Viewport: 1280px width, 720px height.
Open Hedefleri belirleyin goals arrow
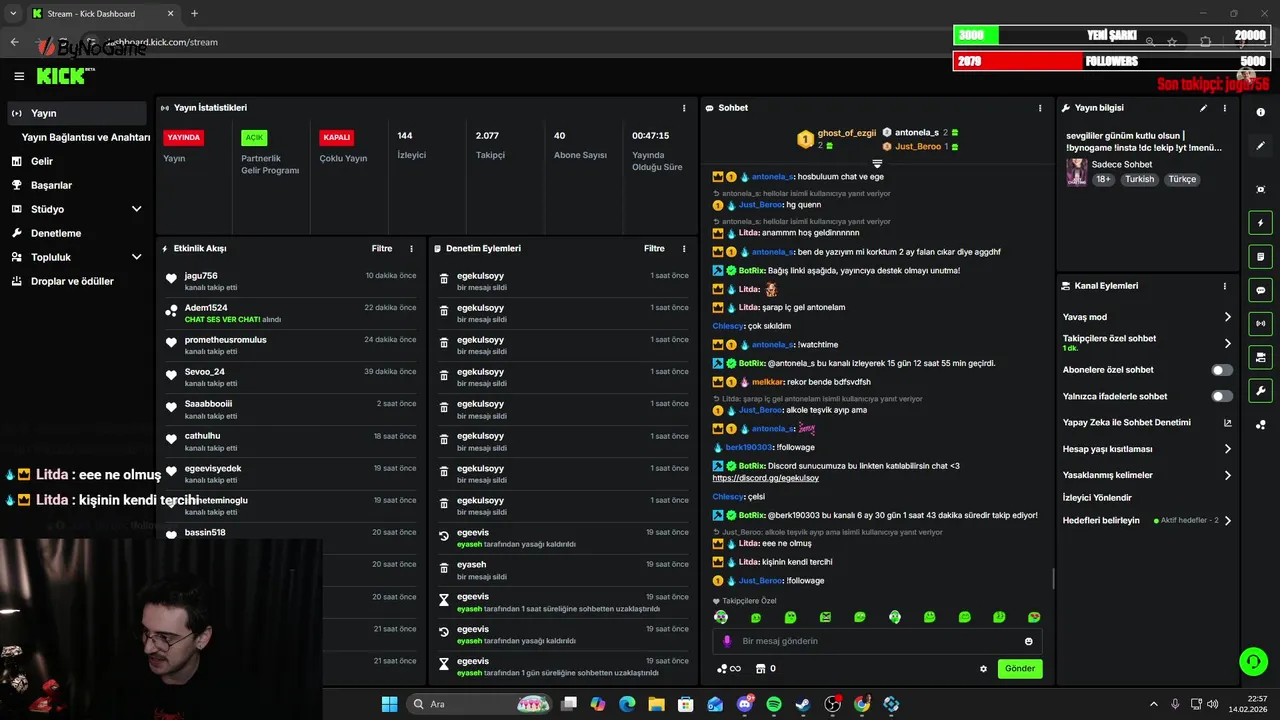1227,520
